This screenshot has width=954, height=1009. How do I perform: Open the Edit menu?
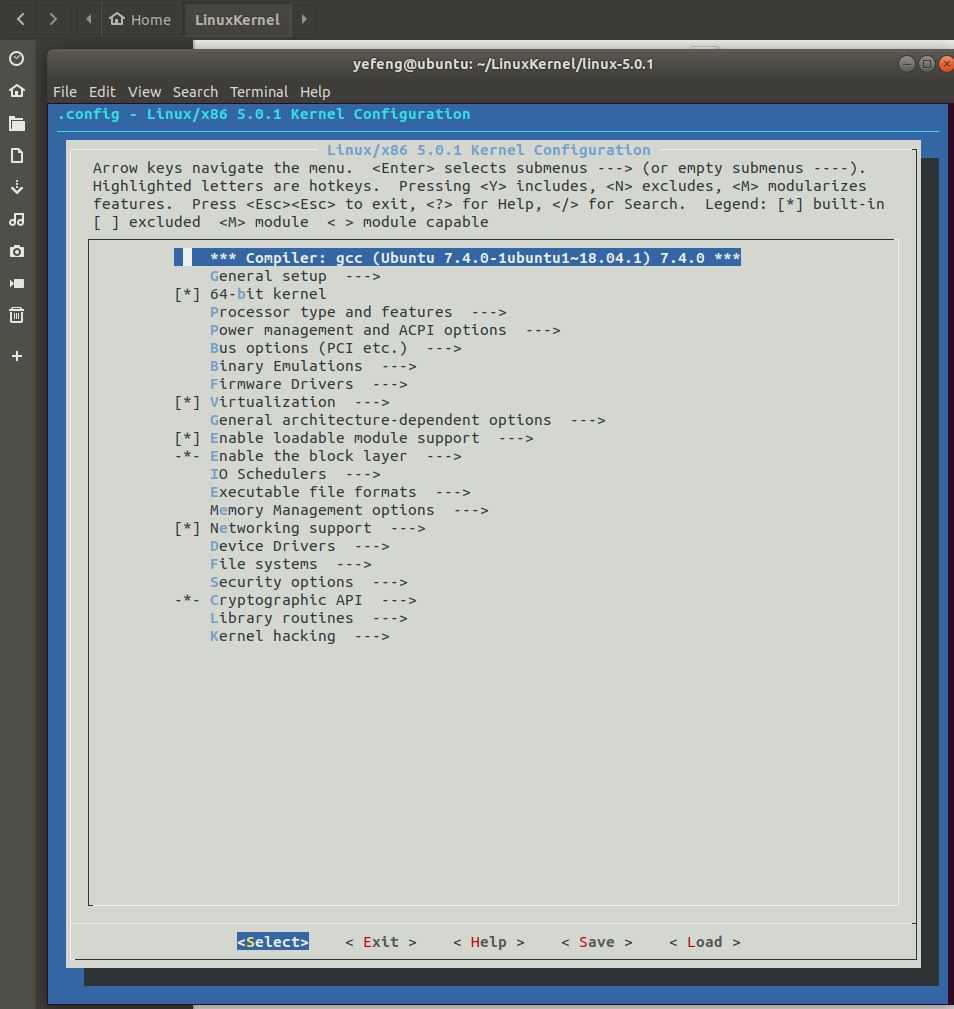click(102, 91)
